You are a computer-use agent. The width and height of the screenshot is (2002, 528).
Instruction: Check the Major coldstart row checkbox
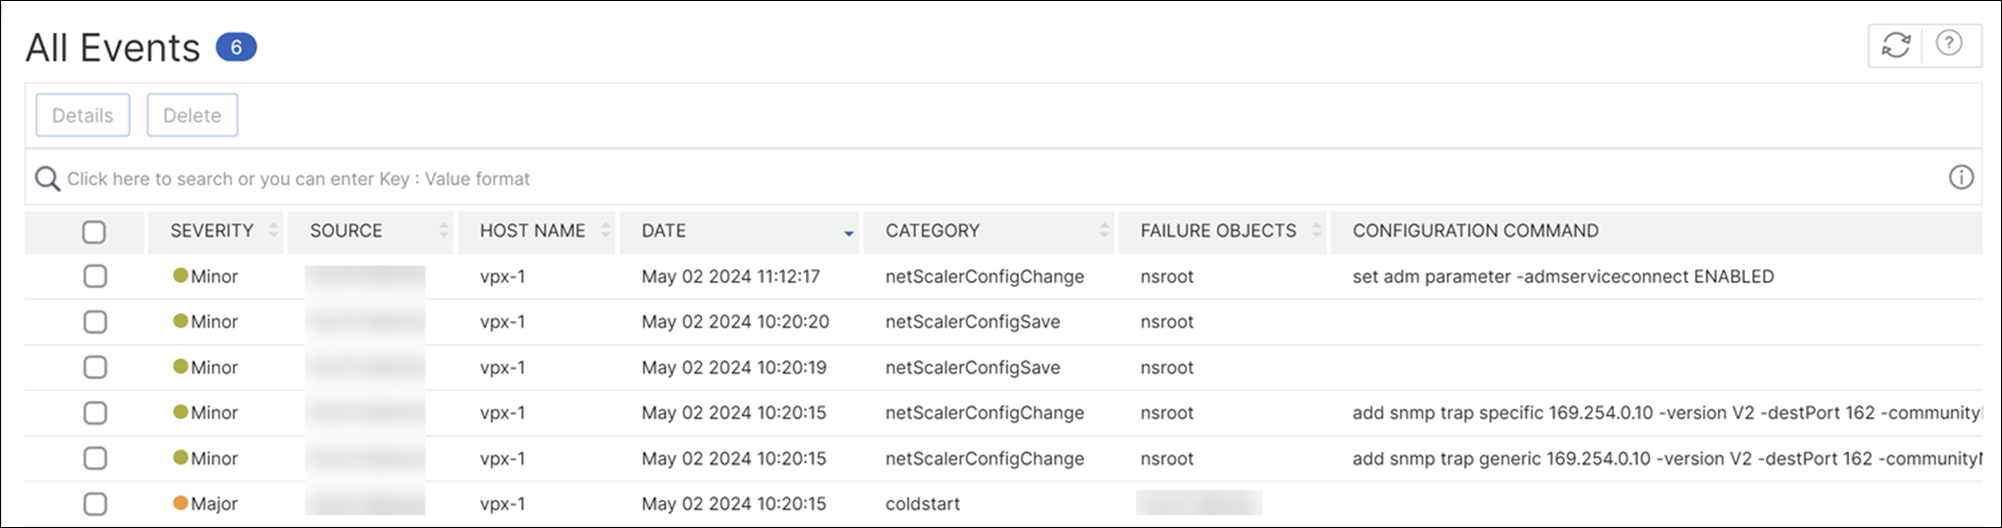click(95, 504)
